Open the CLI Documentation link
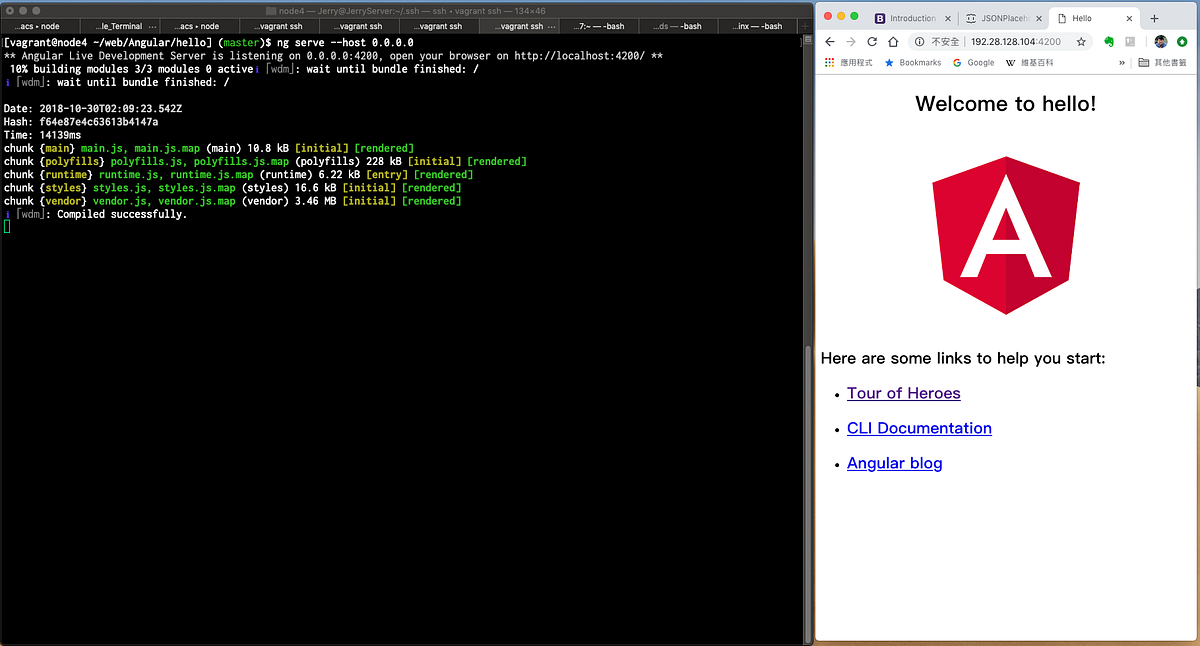Viewport: 1200px width, 646px height. click(919, 428)
